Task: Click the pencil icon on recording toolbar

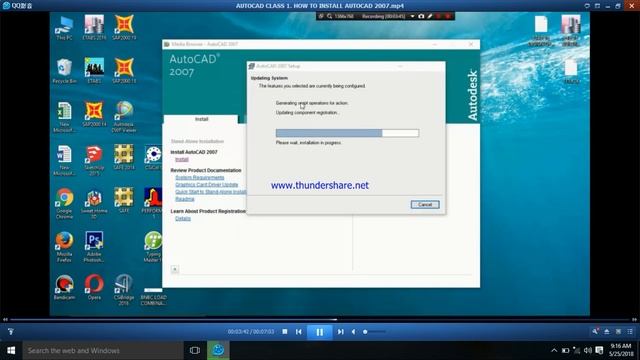Action: (x=430, y=16)
